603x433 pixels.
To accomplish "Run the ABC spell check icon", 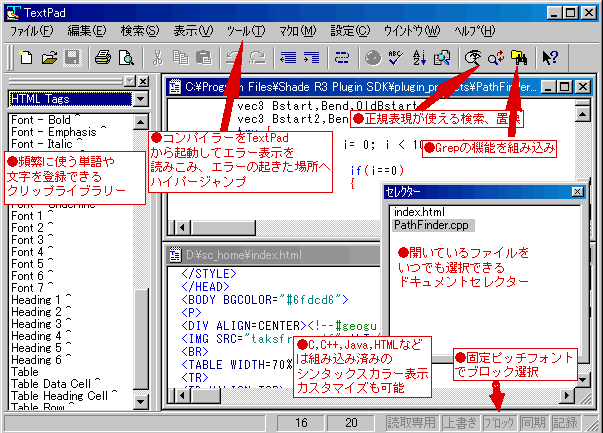I will point(395,58).
